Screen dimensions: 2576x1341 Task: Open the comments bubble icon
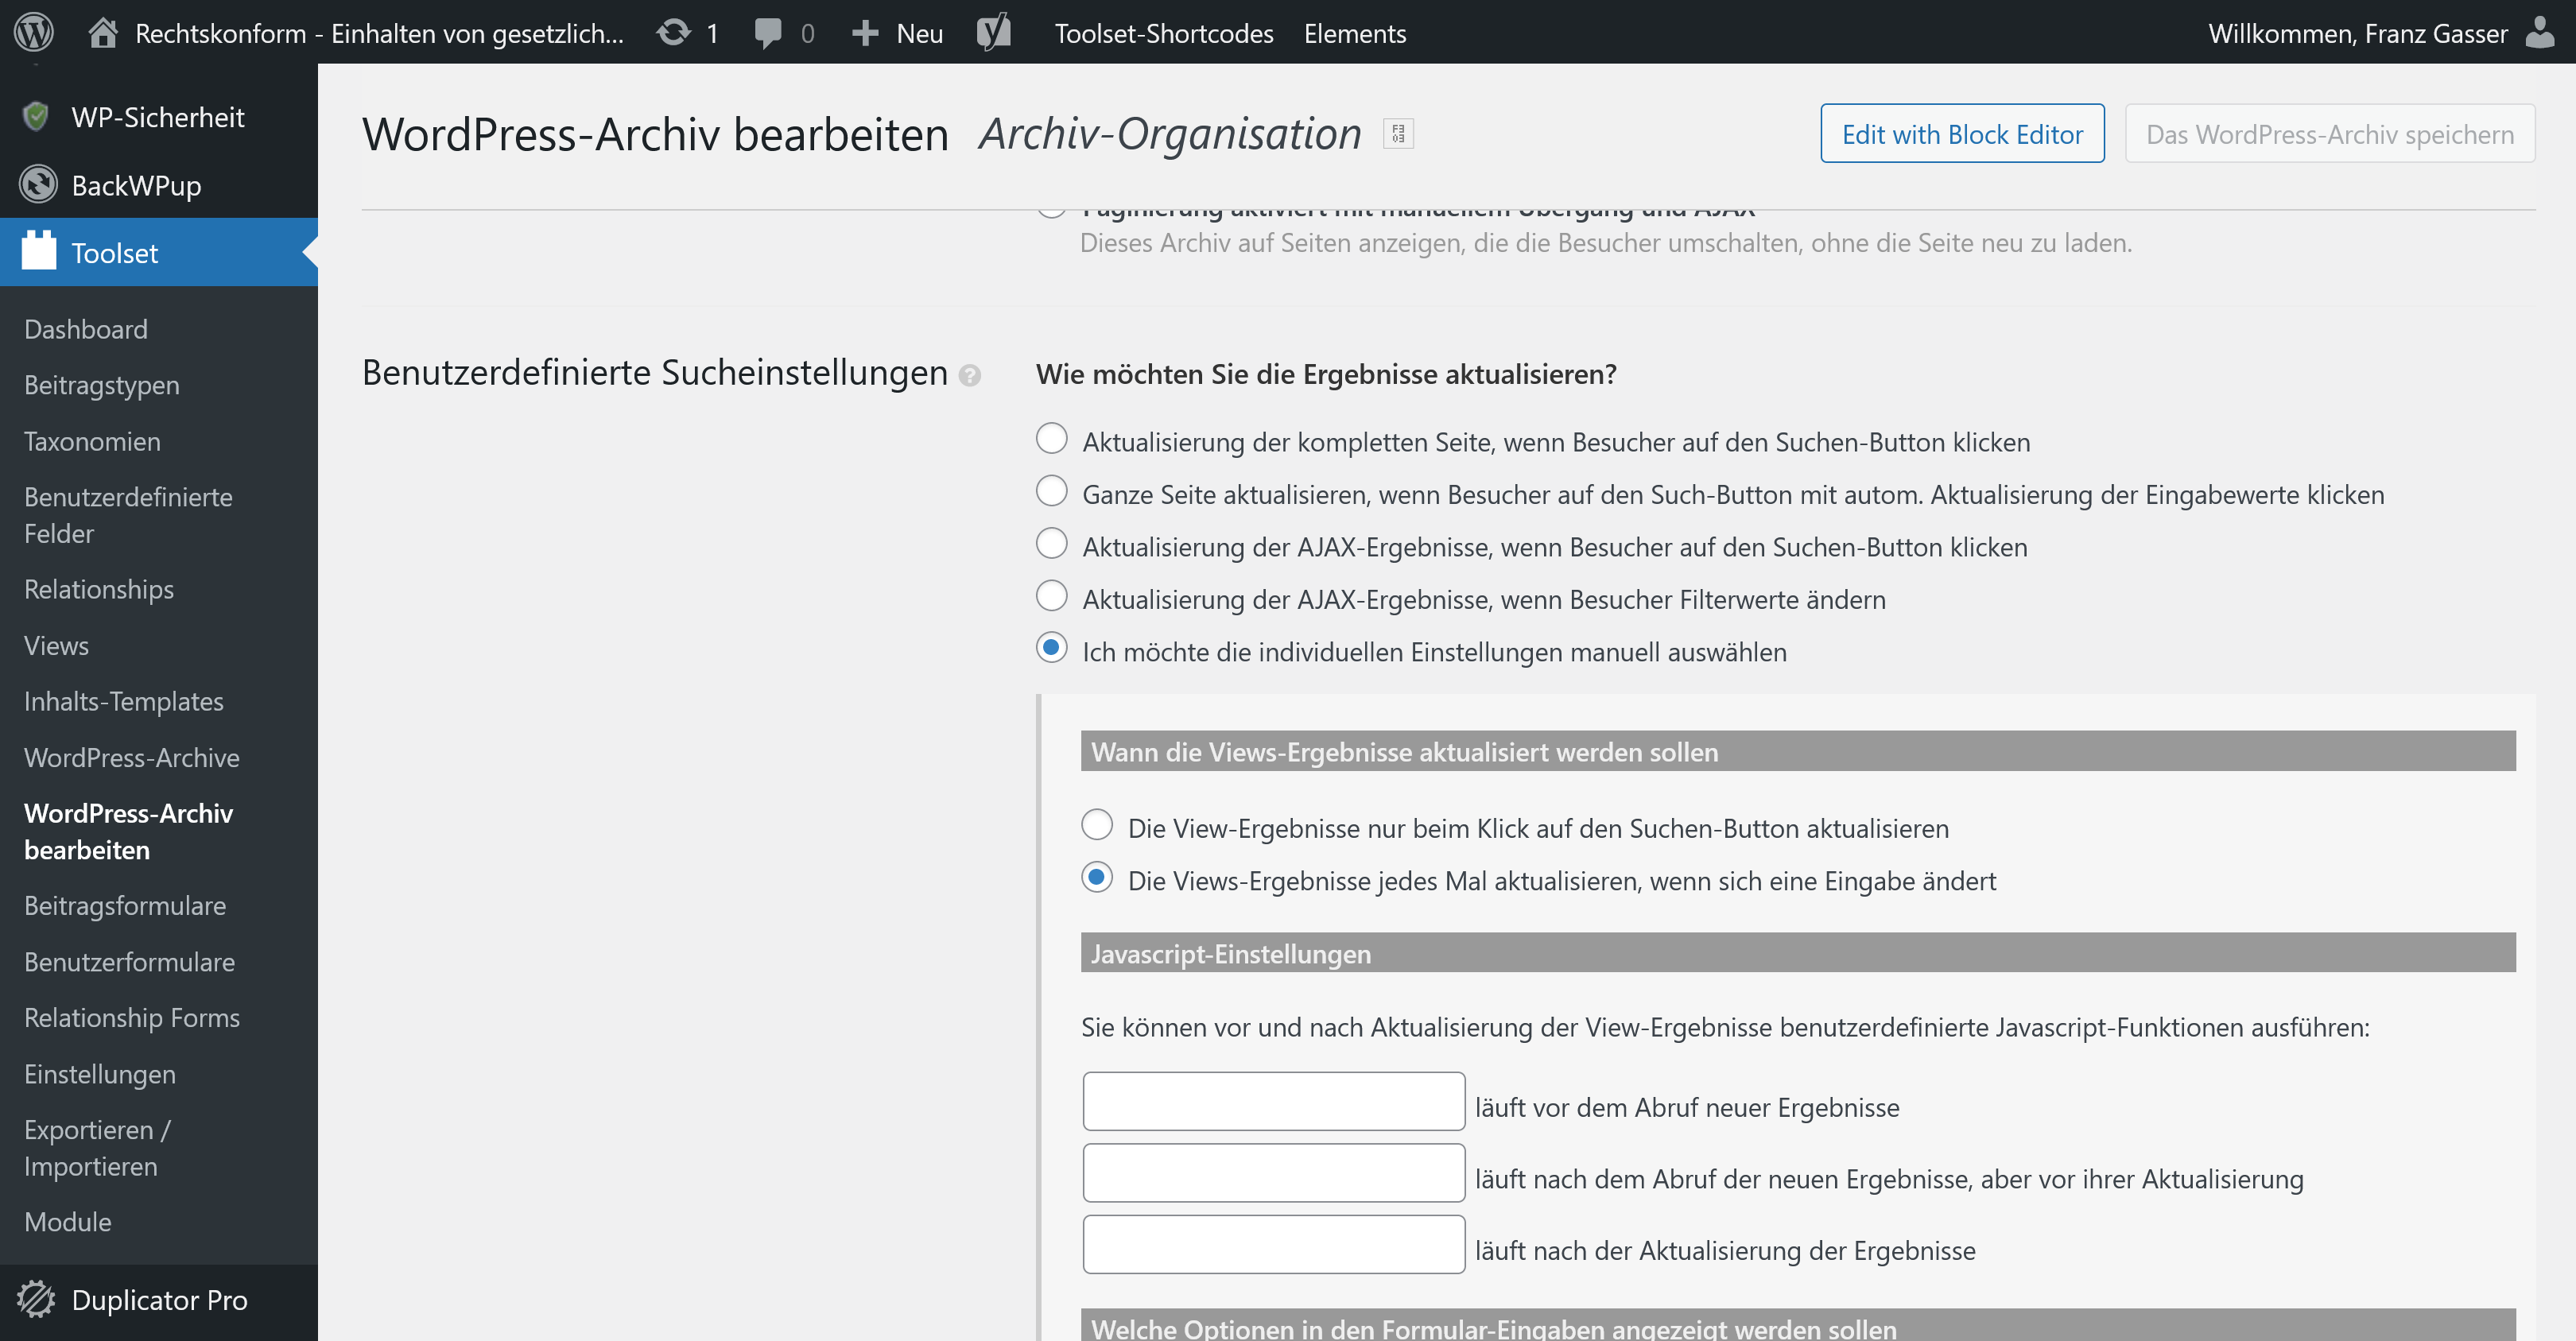click(768, 33)
